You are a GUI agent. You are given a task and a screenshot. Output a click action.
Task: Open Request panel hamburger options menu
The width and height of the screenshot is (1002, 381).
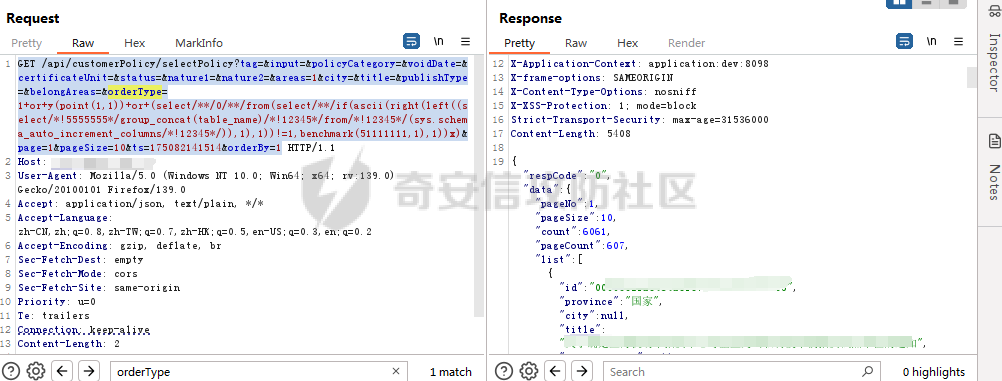click(465, 42)
